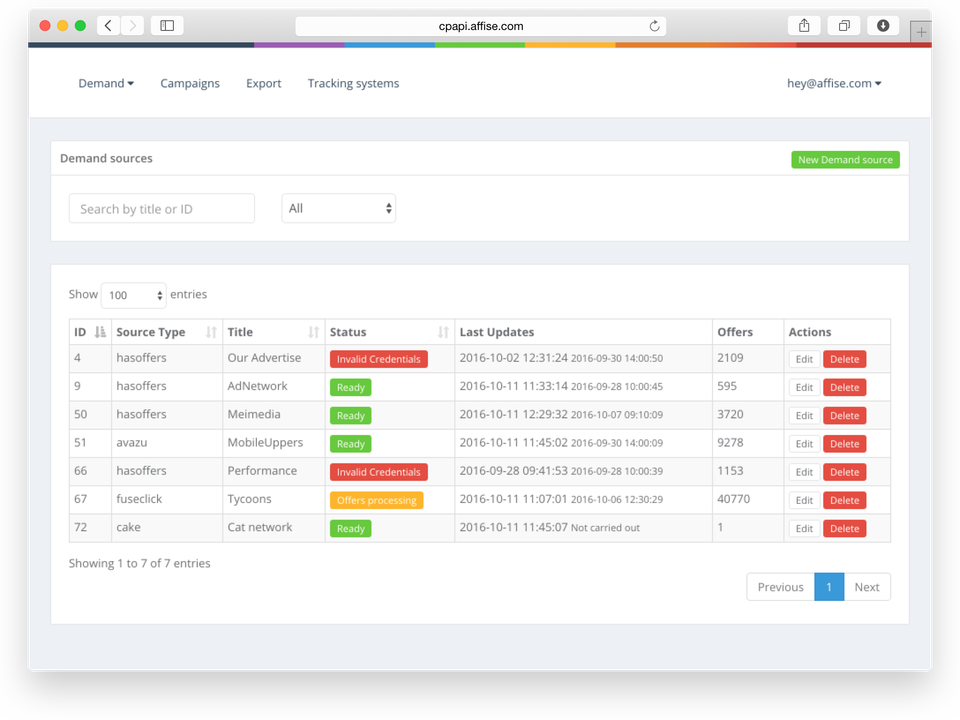The height and width of the screenshot is (720, 960).
Task: Click the New Demand source button
Action: point(845,160)
